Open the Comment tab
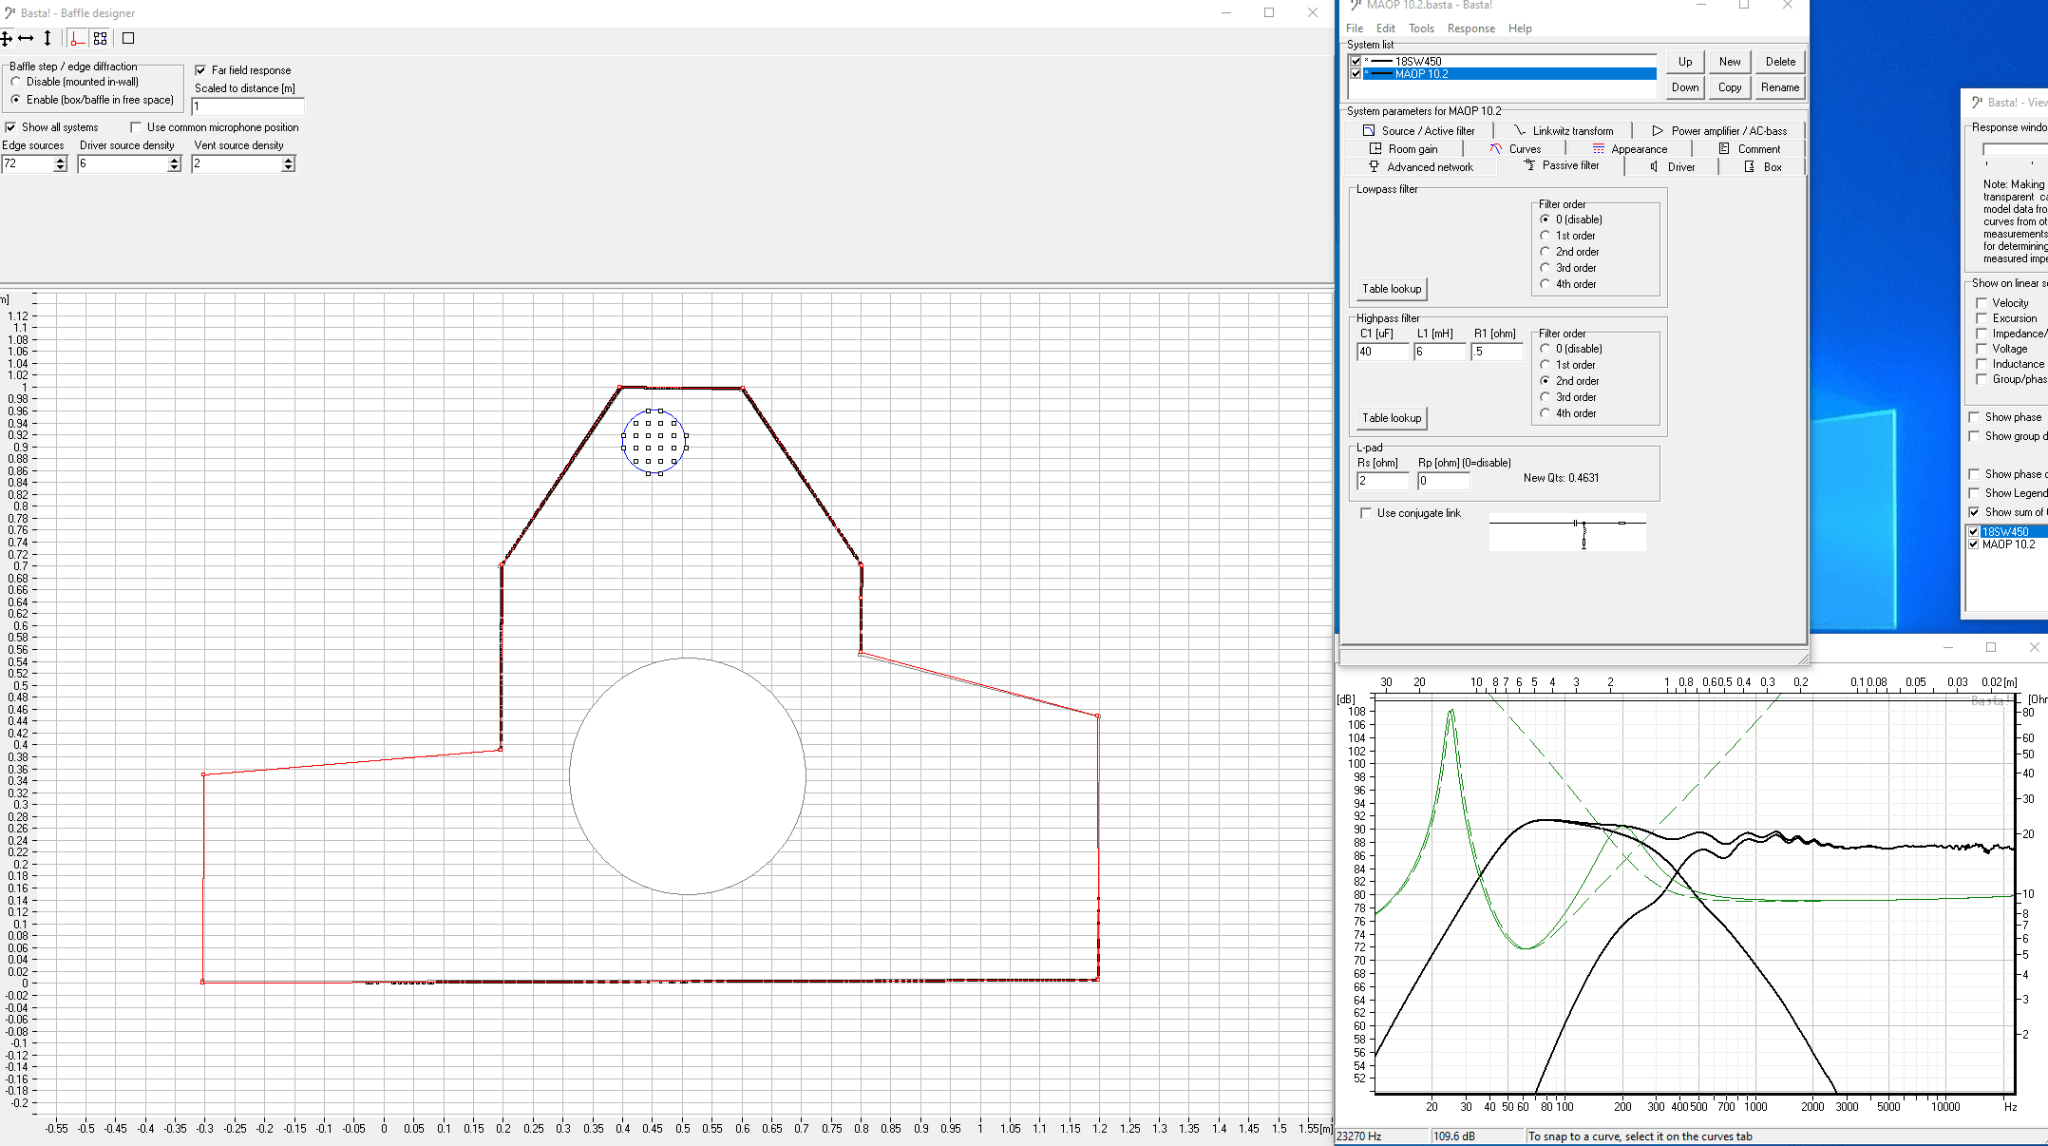This screenshot has height=1146, width=2048. pos(1749,149)
